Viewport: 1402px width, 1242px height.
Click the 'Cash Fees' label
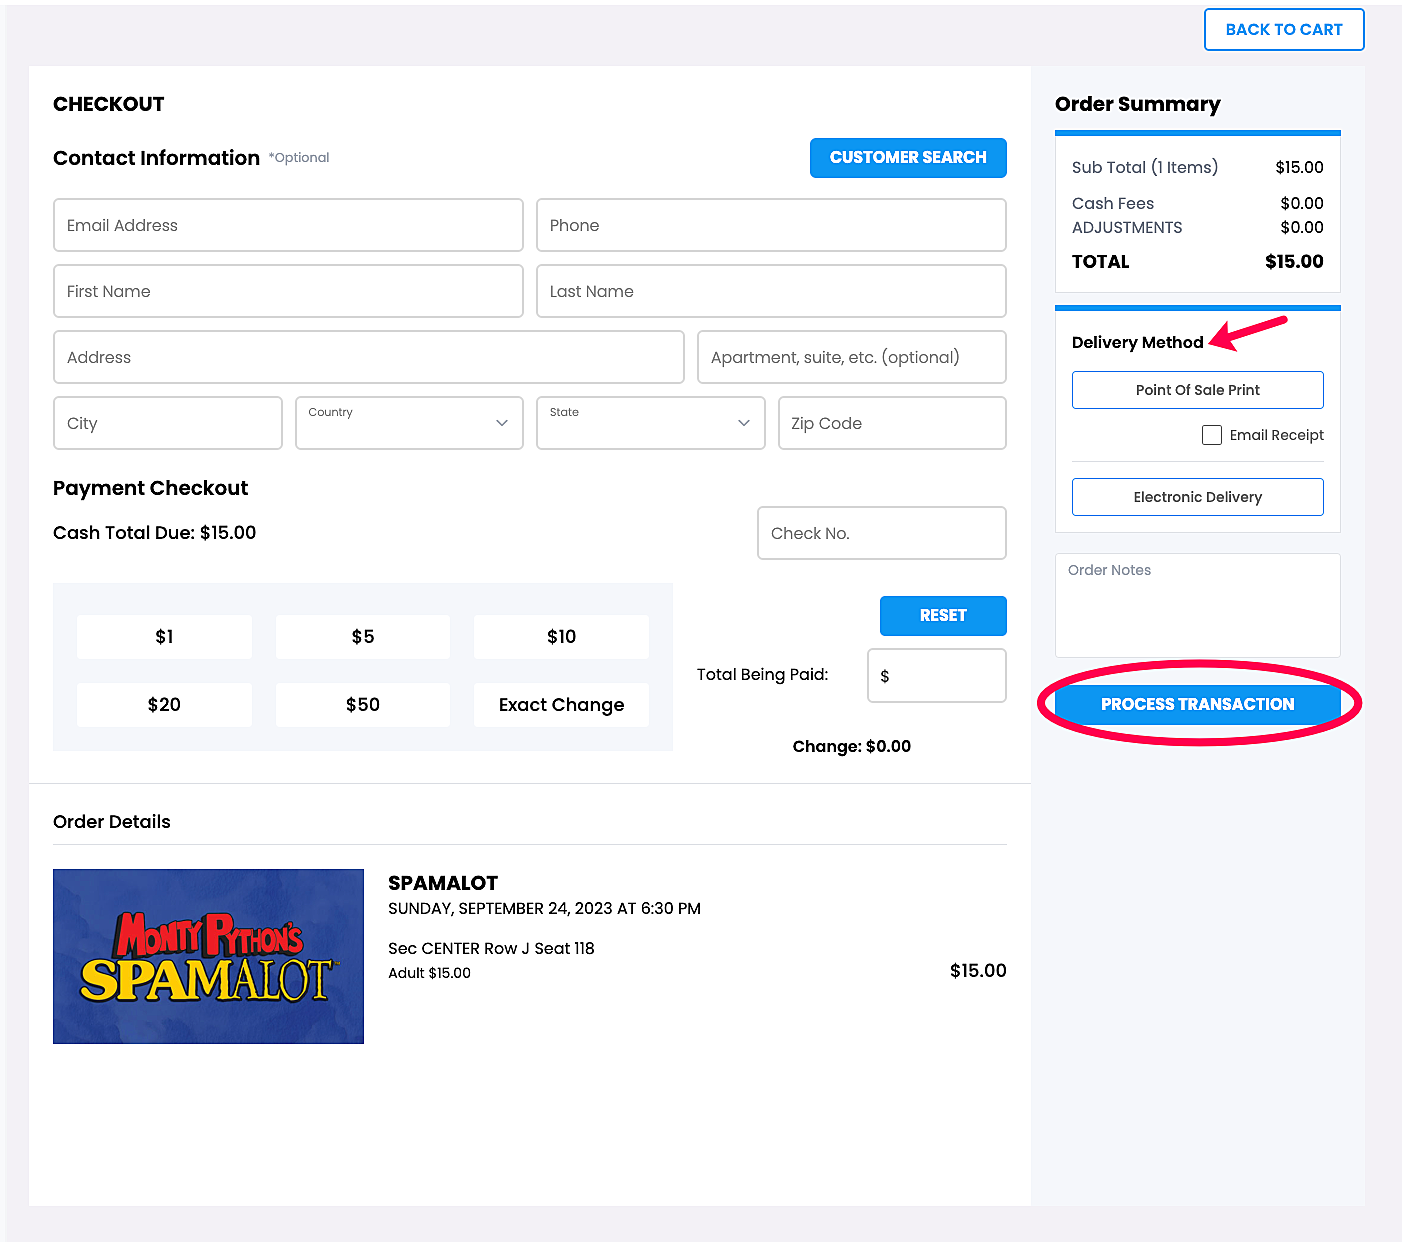pos(1113,203)
